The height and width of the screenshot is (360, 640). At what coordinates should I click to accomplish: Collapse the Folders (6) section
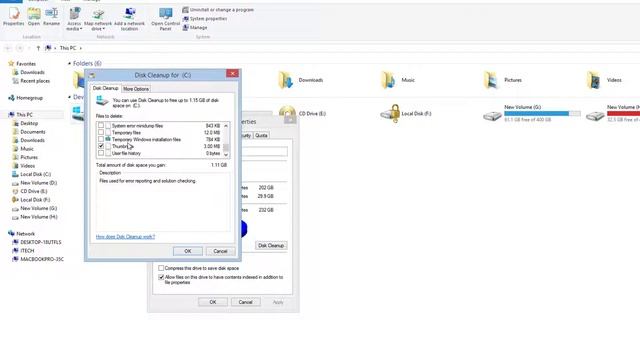69,64
